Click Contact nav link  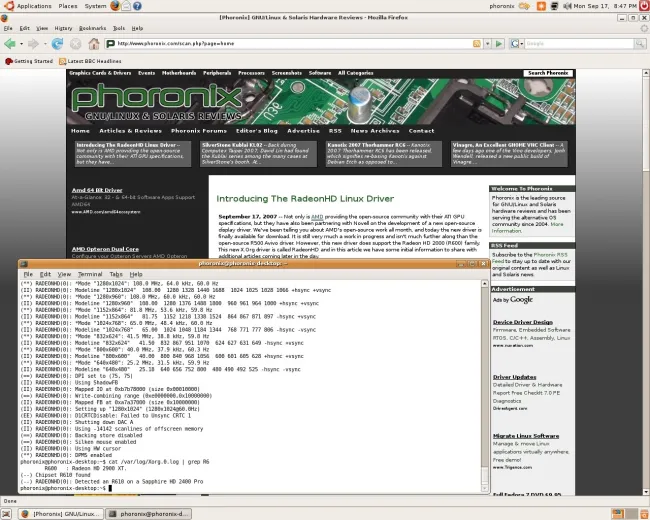tap(422, 131)
